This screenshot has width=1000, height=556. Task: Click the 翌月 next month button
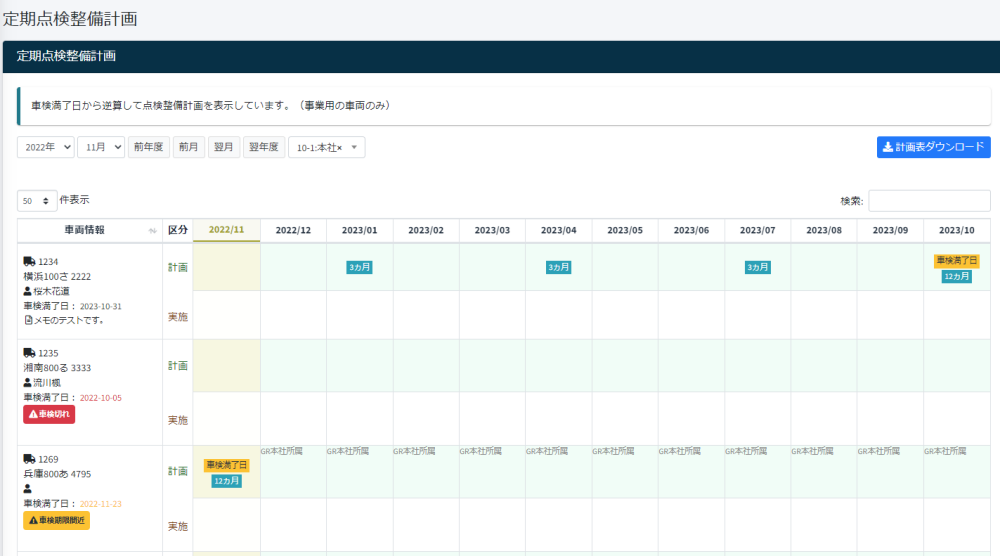(x=225, y=147)
